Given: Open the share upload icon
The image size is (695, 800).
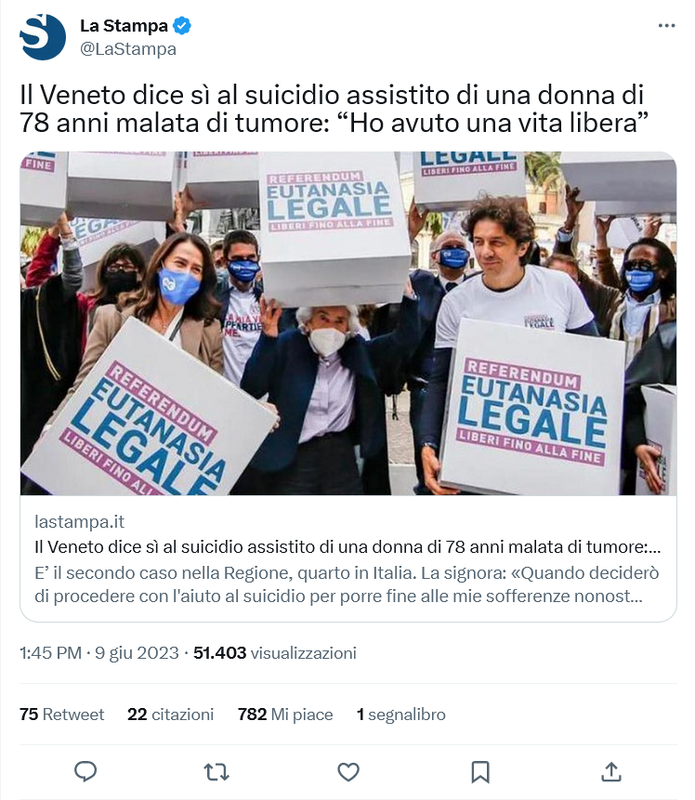Looking at the screenshot, I should (x=611, y=771).
